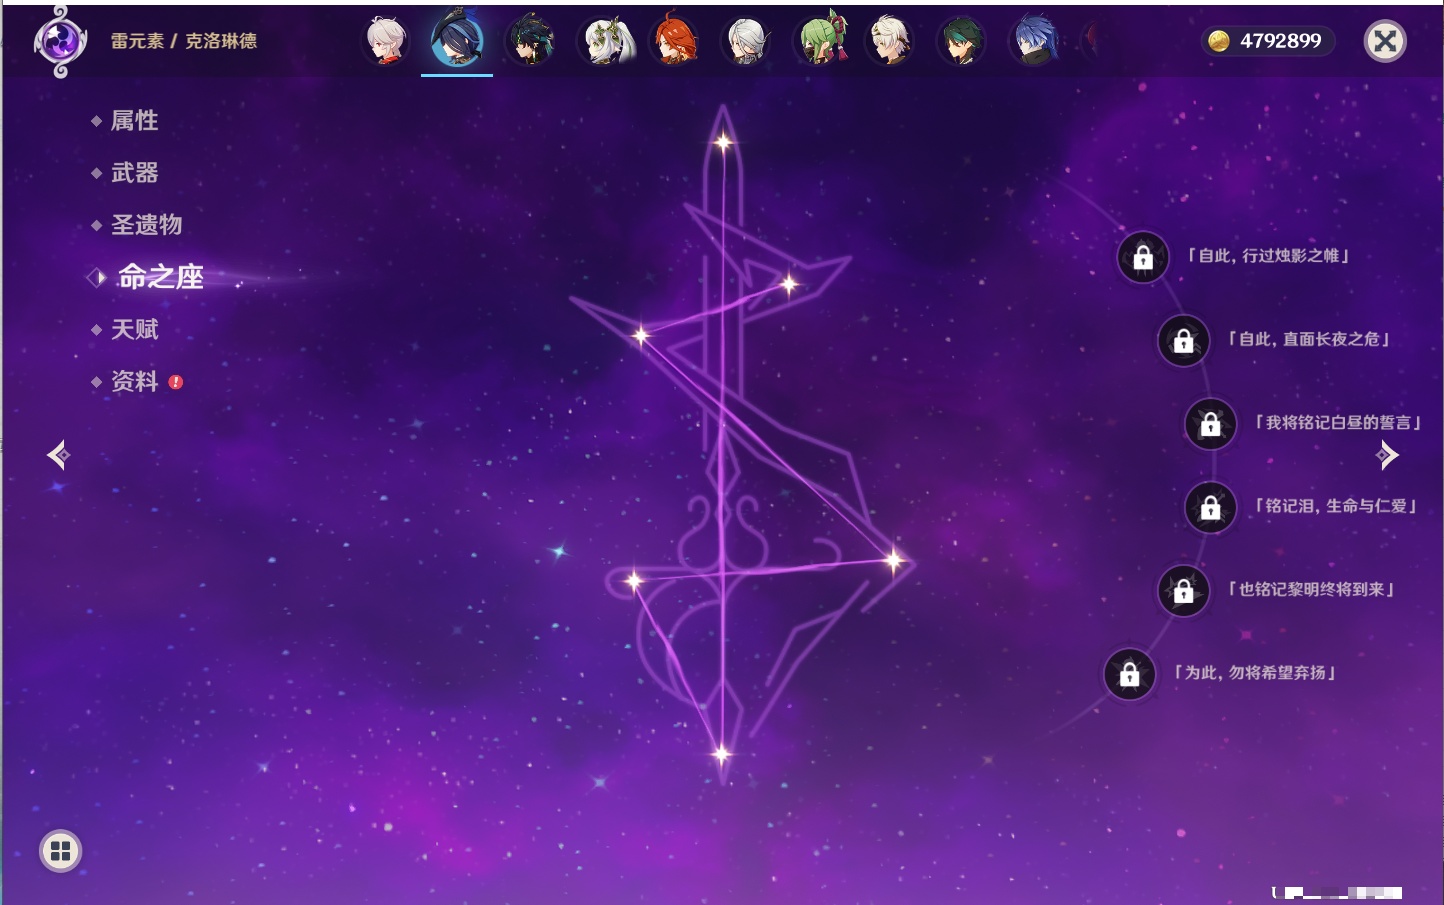Select the eighth avatar with pale blond hair
This screenshot has height=905, width=1444.
pos(890,41)
